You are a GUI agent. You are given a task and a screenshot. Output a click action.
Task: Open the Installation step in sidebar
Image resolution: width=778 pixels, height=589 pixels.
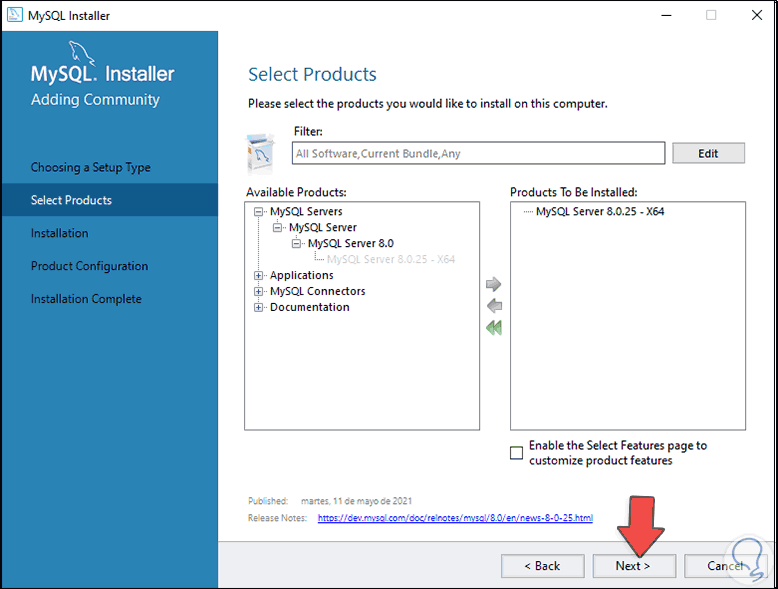[60, 233]
